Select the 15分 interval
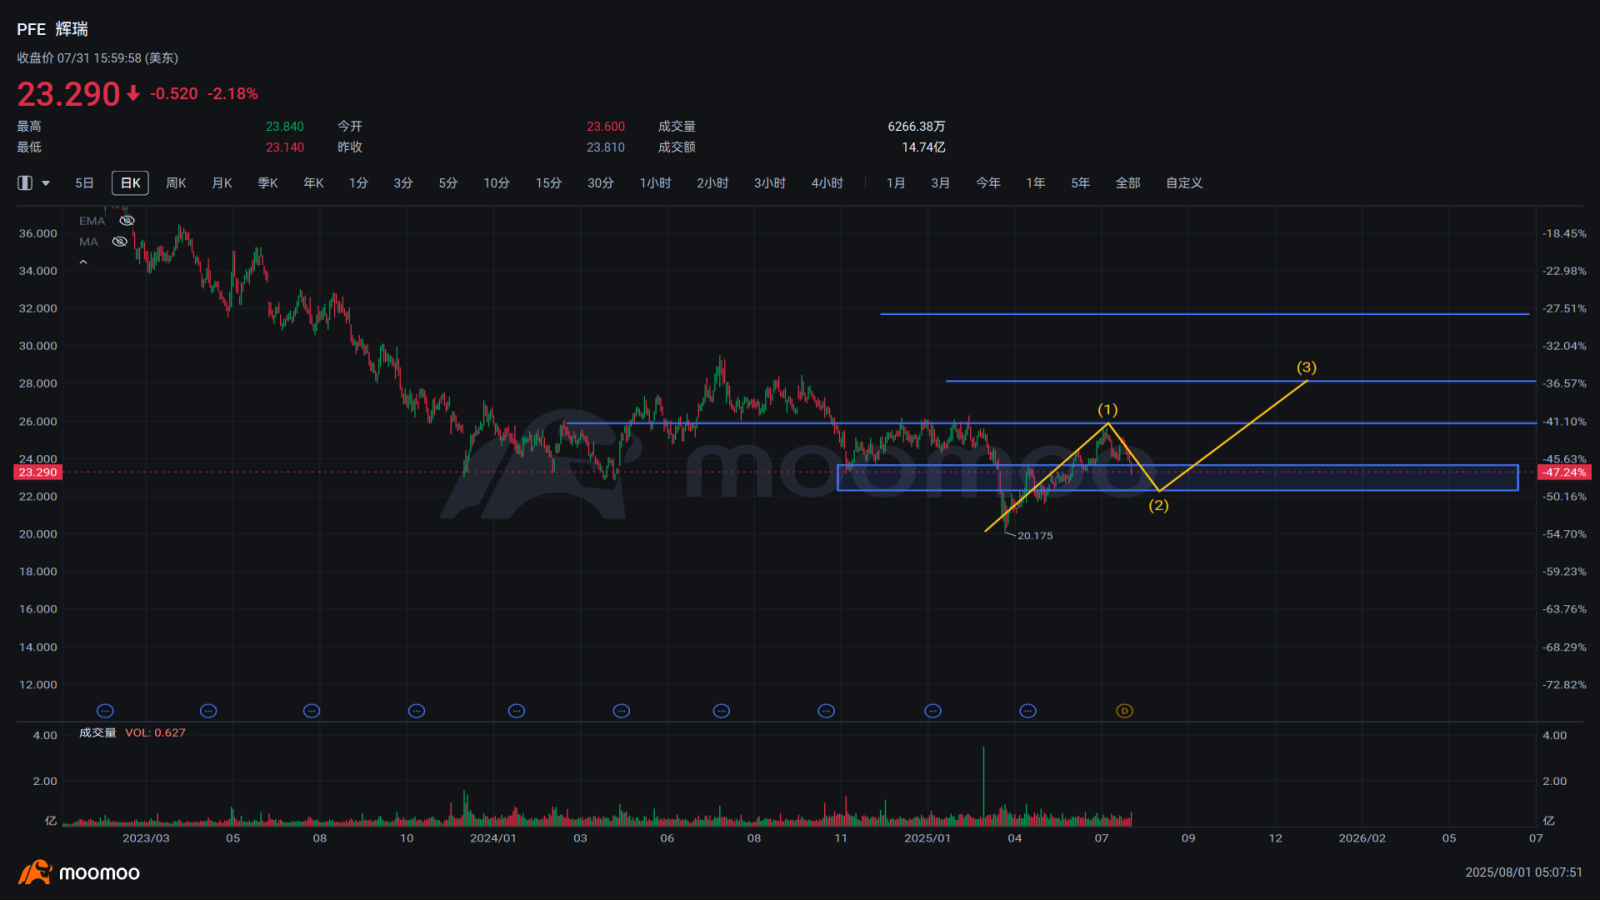This screenshot has width=1600, height=900. (548, 183)
